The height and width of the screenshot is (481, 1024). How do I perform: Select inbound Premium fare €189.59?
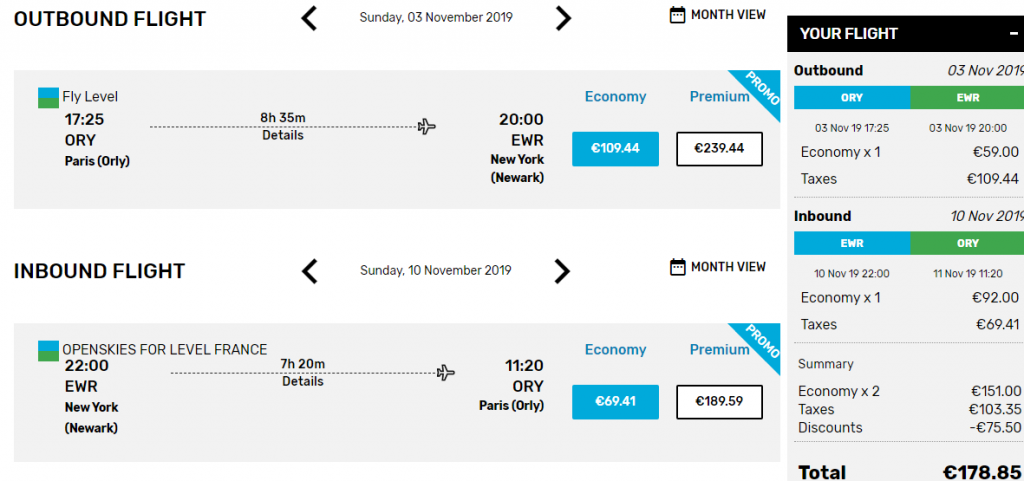click(x=719, y=401)
